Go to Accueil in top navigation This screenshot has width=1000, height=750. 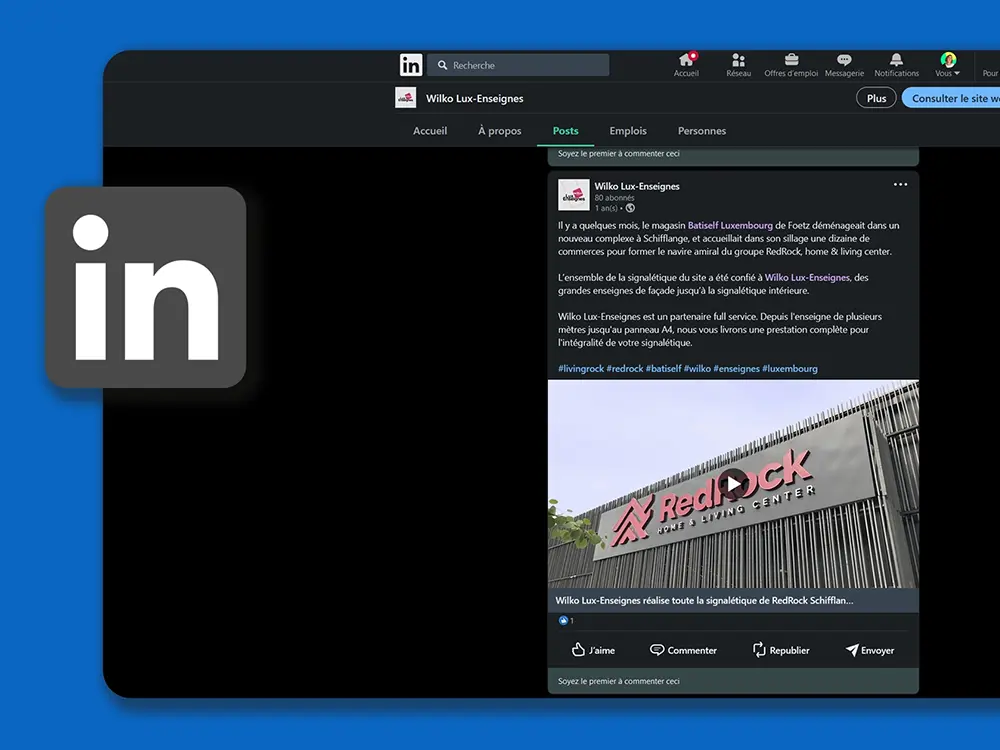(686, 65)
